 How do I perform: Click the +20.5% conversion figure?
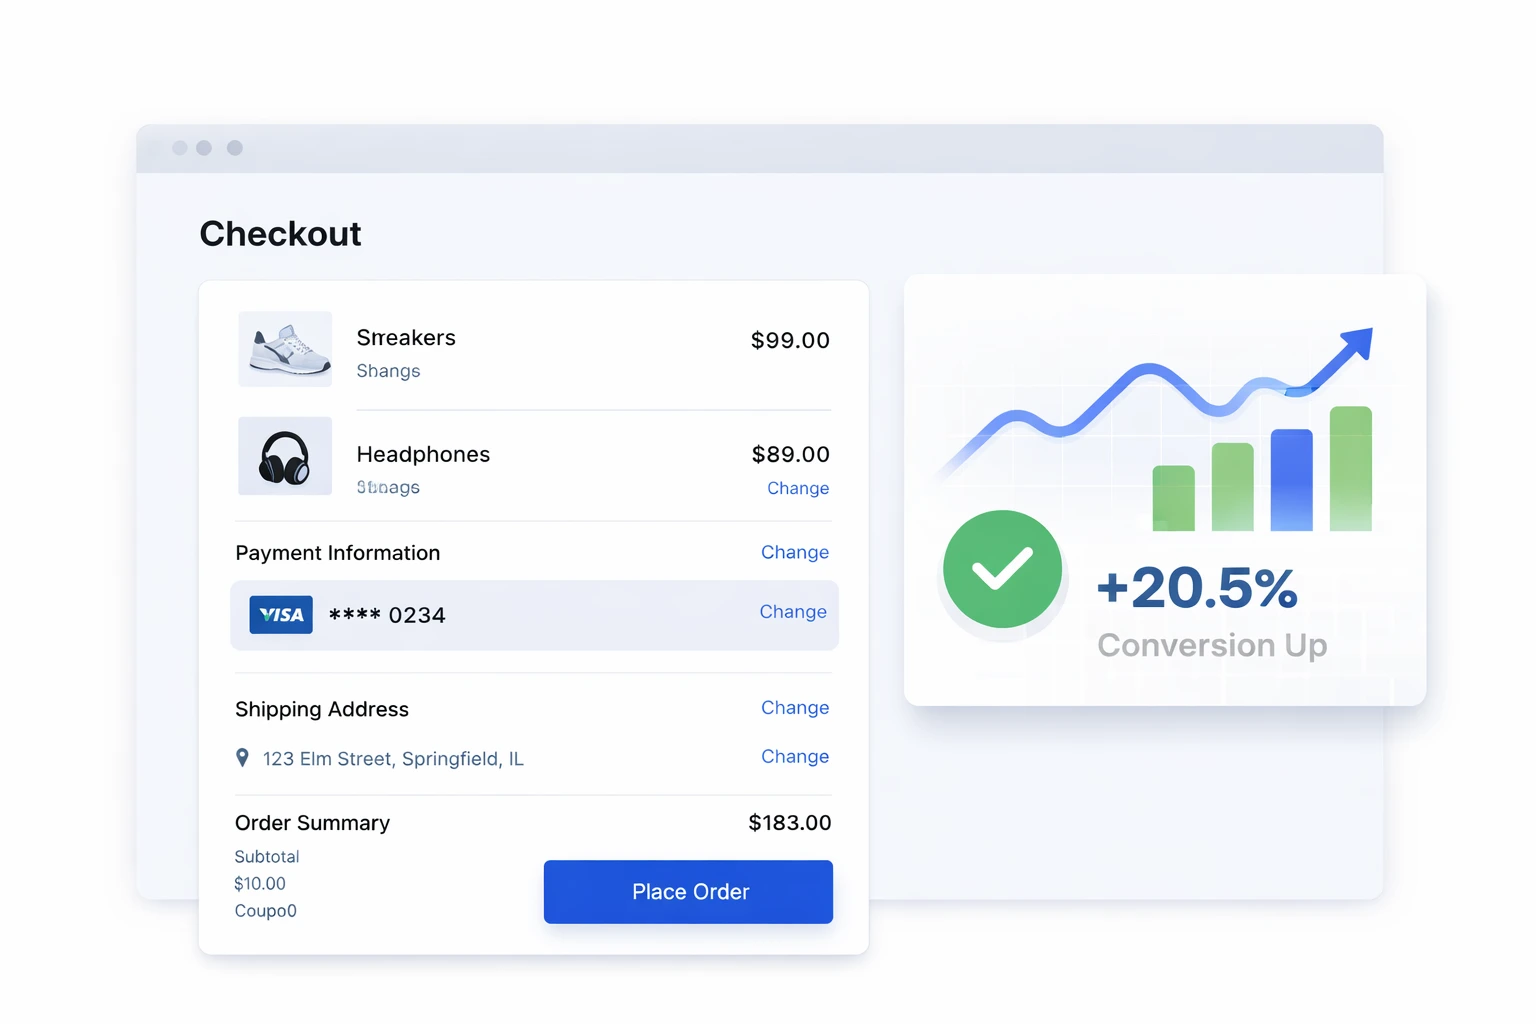click(x=1197, y=587)
